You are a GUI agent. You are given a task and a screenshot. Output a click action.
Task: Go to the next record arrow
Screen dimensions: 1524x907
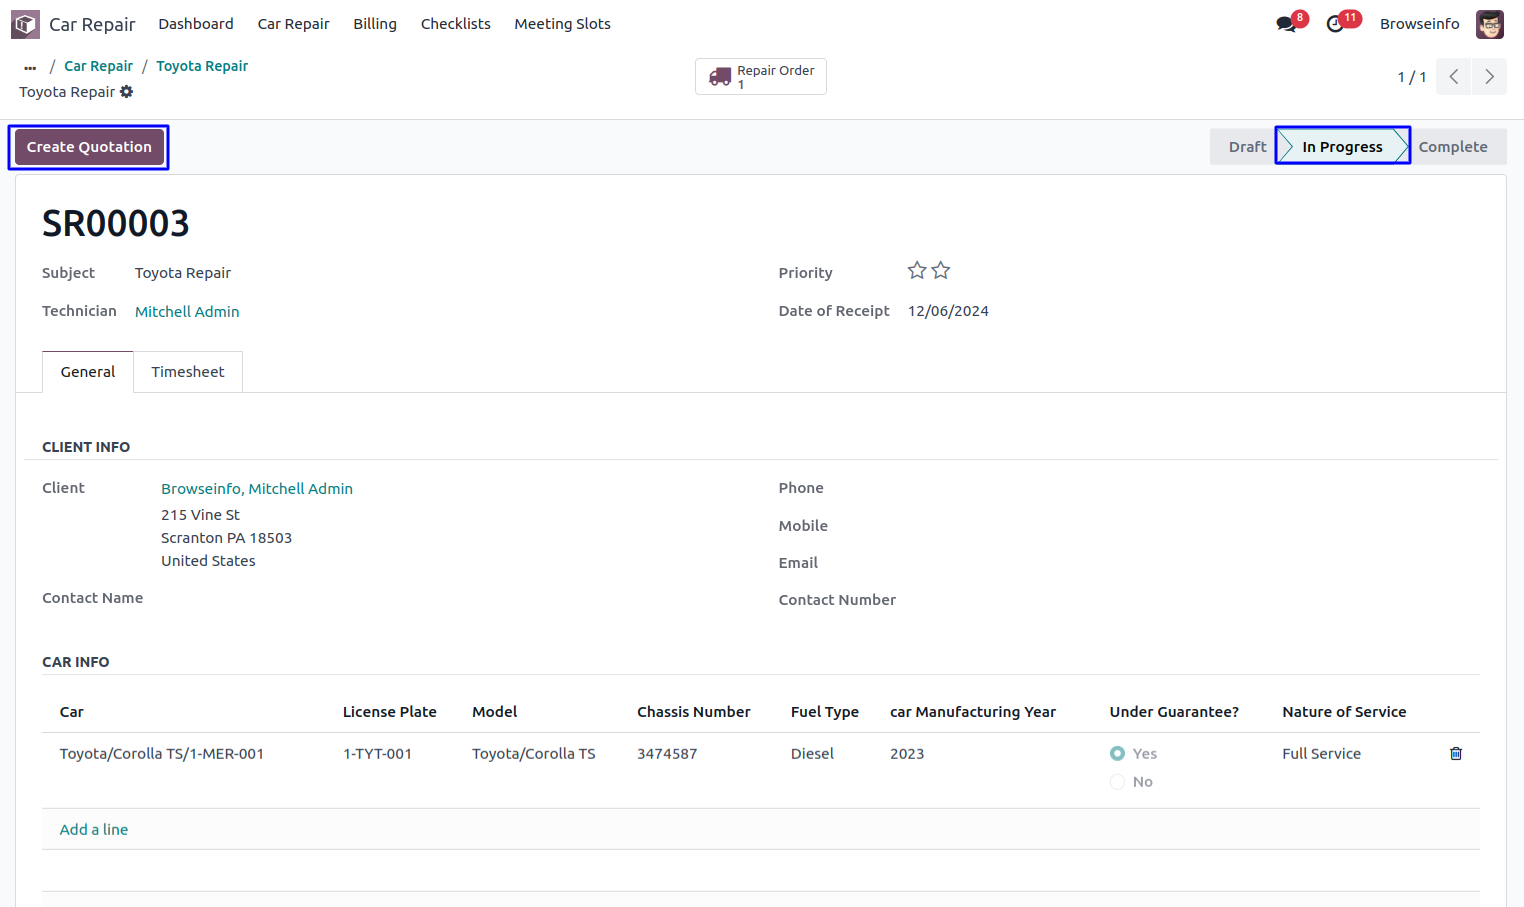[x=1489, y=77]
